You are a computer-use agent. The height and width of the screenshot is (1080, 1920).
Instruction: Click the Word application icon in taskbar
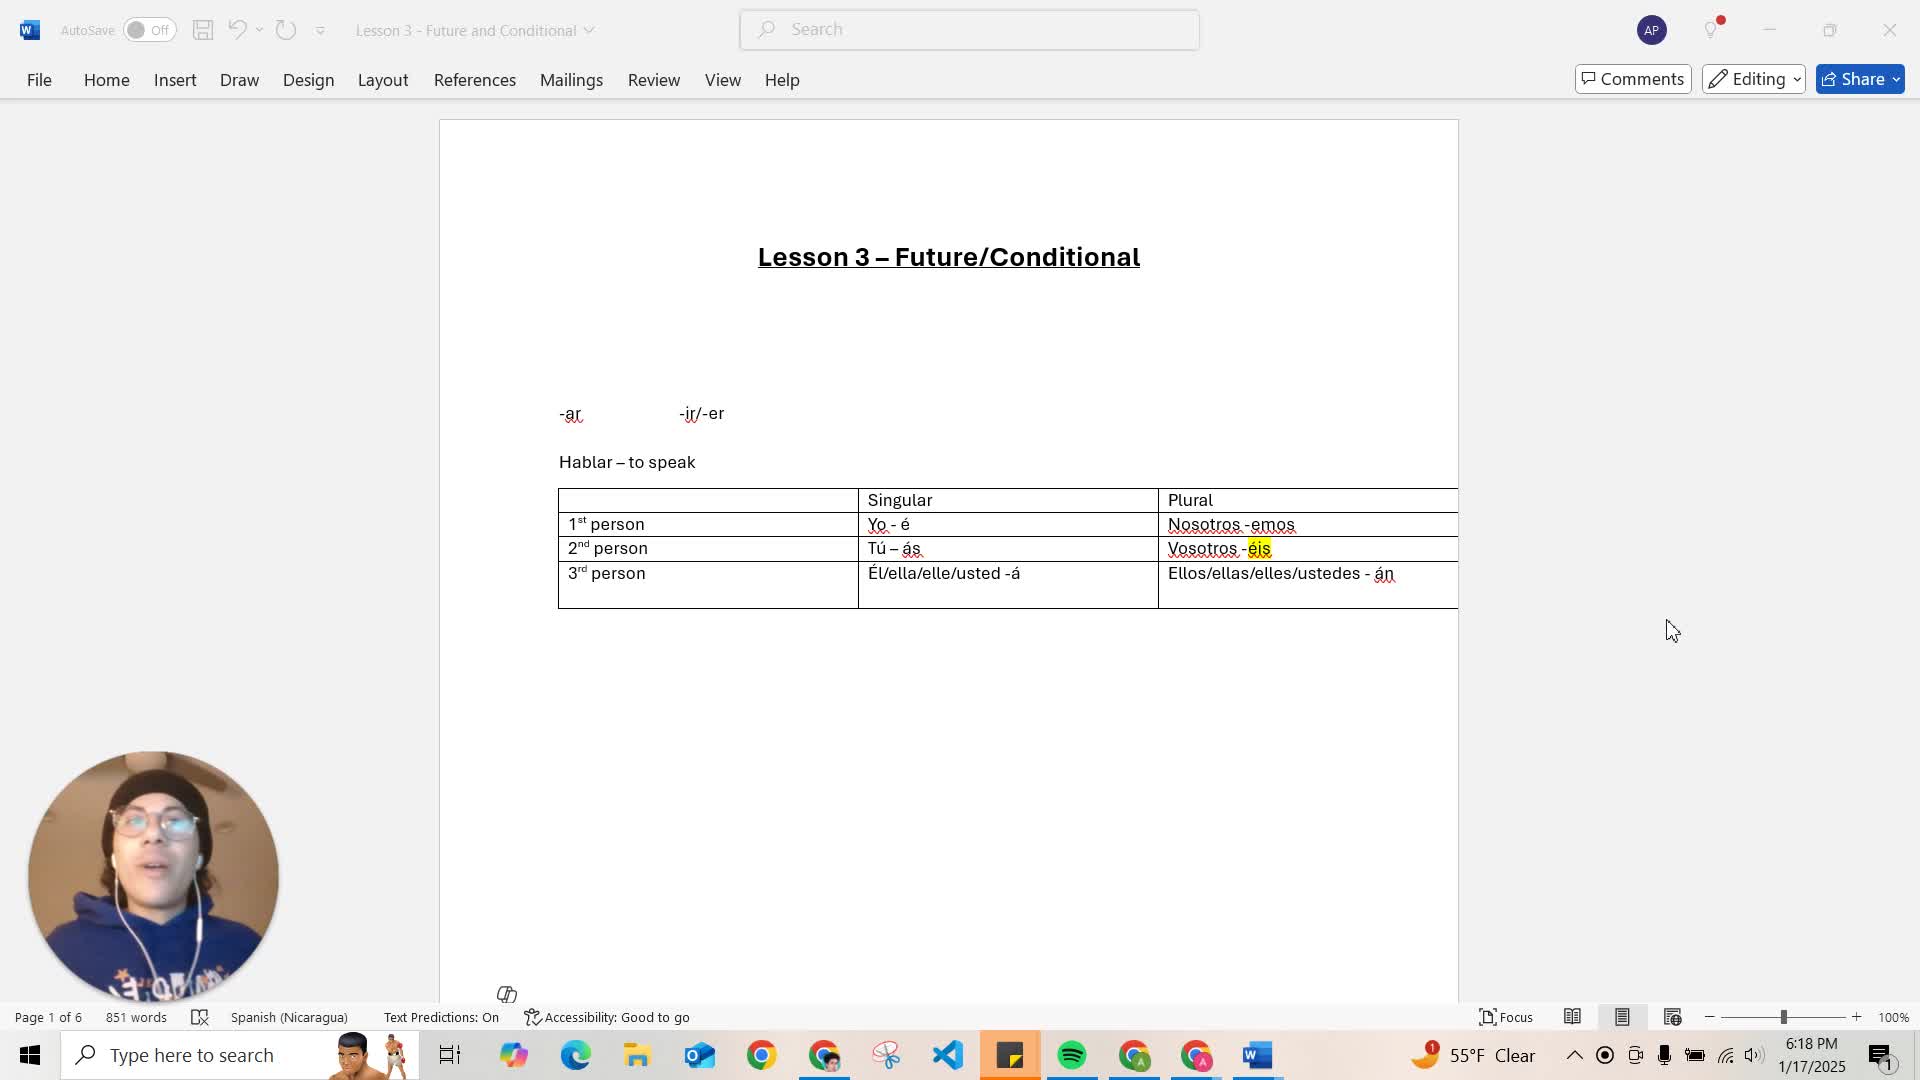click(1259, 1055)
